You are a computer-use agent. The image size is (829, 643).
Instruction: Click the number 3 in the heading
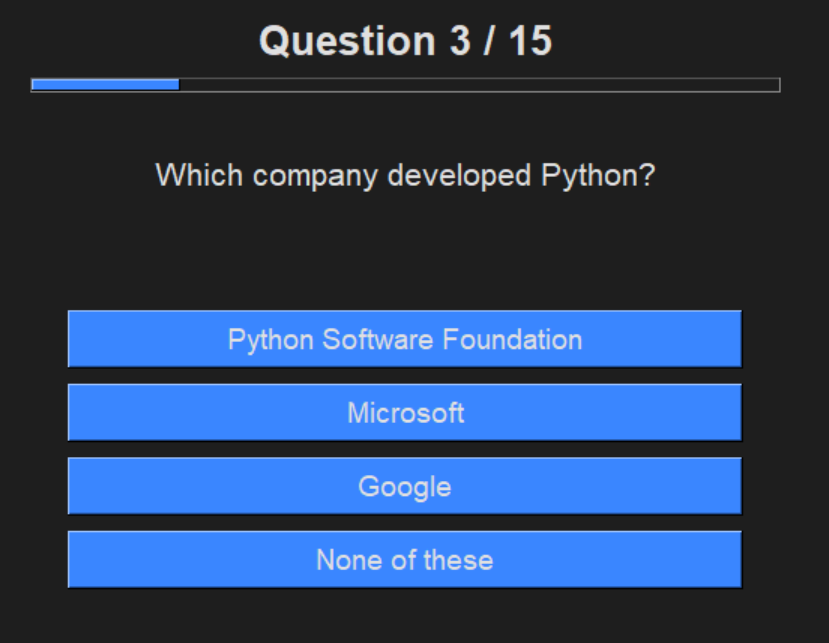pyautogui.click(x=459, y=41)
